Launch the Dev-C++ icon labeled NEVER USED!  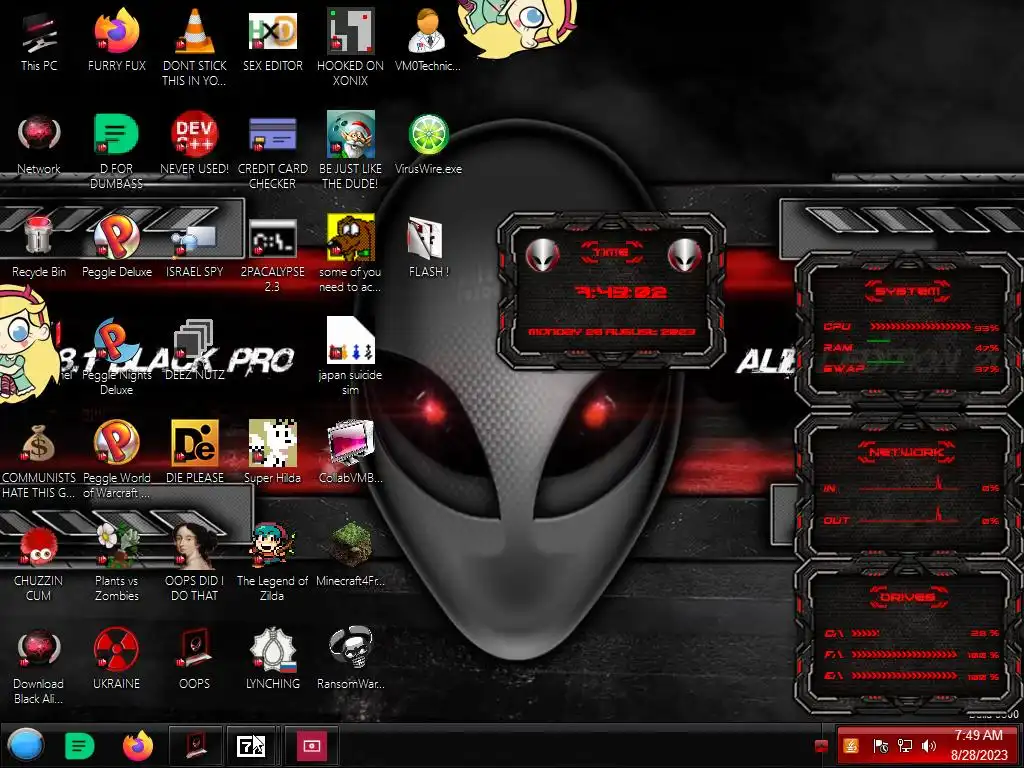click(195, 144)
